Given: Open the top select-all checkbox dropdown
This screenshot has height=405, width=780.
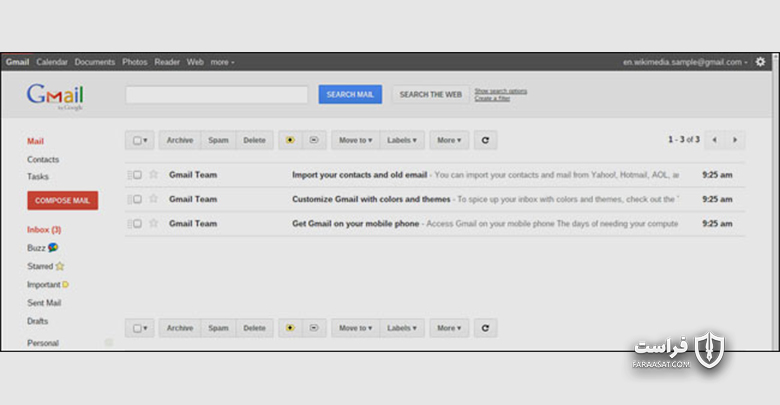Looking at the screenshot, I should [x=140, y=140].
